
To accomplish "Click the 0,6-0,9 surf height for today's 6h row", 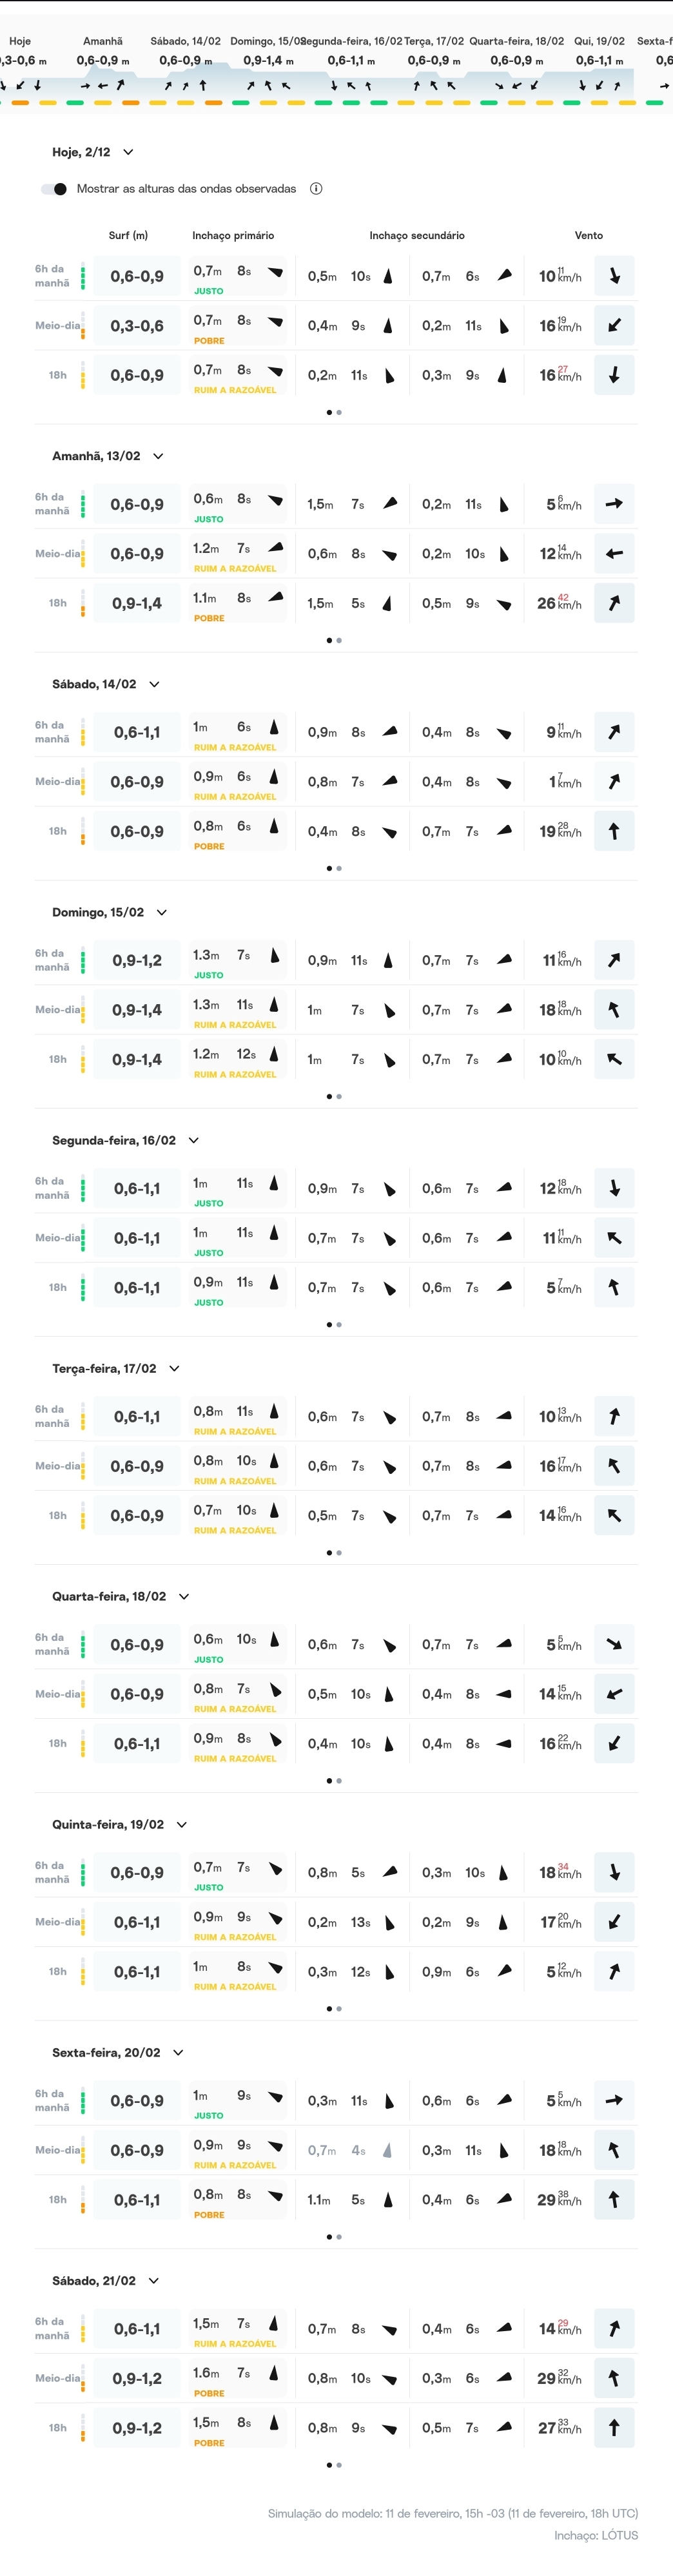I will tap(137, 276).
